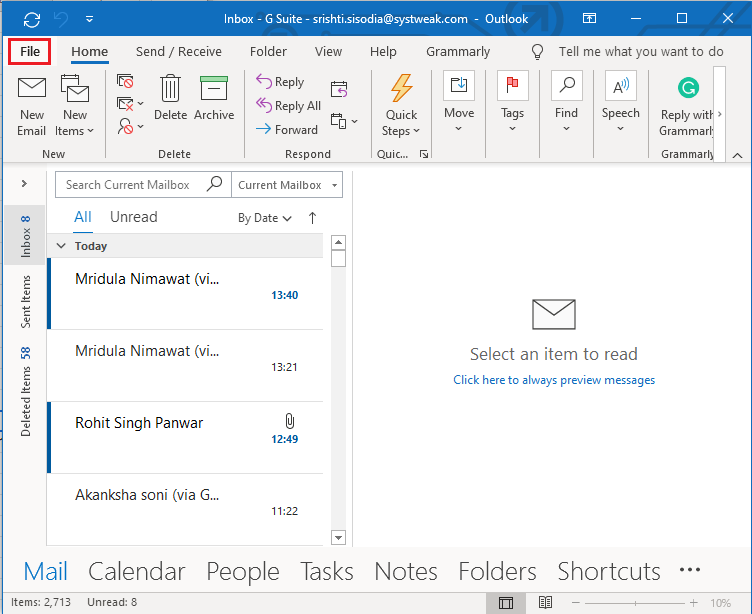Switch to the Home tab
This screenshot has width=752, height=614.
[x=90, y=51]
